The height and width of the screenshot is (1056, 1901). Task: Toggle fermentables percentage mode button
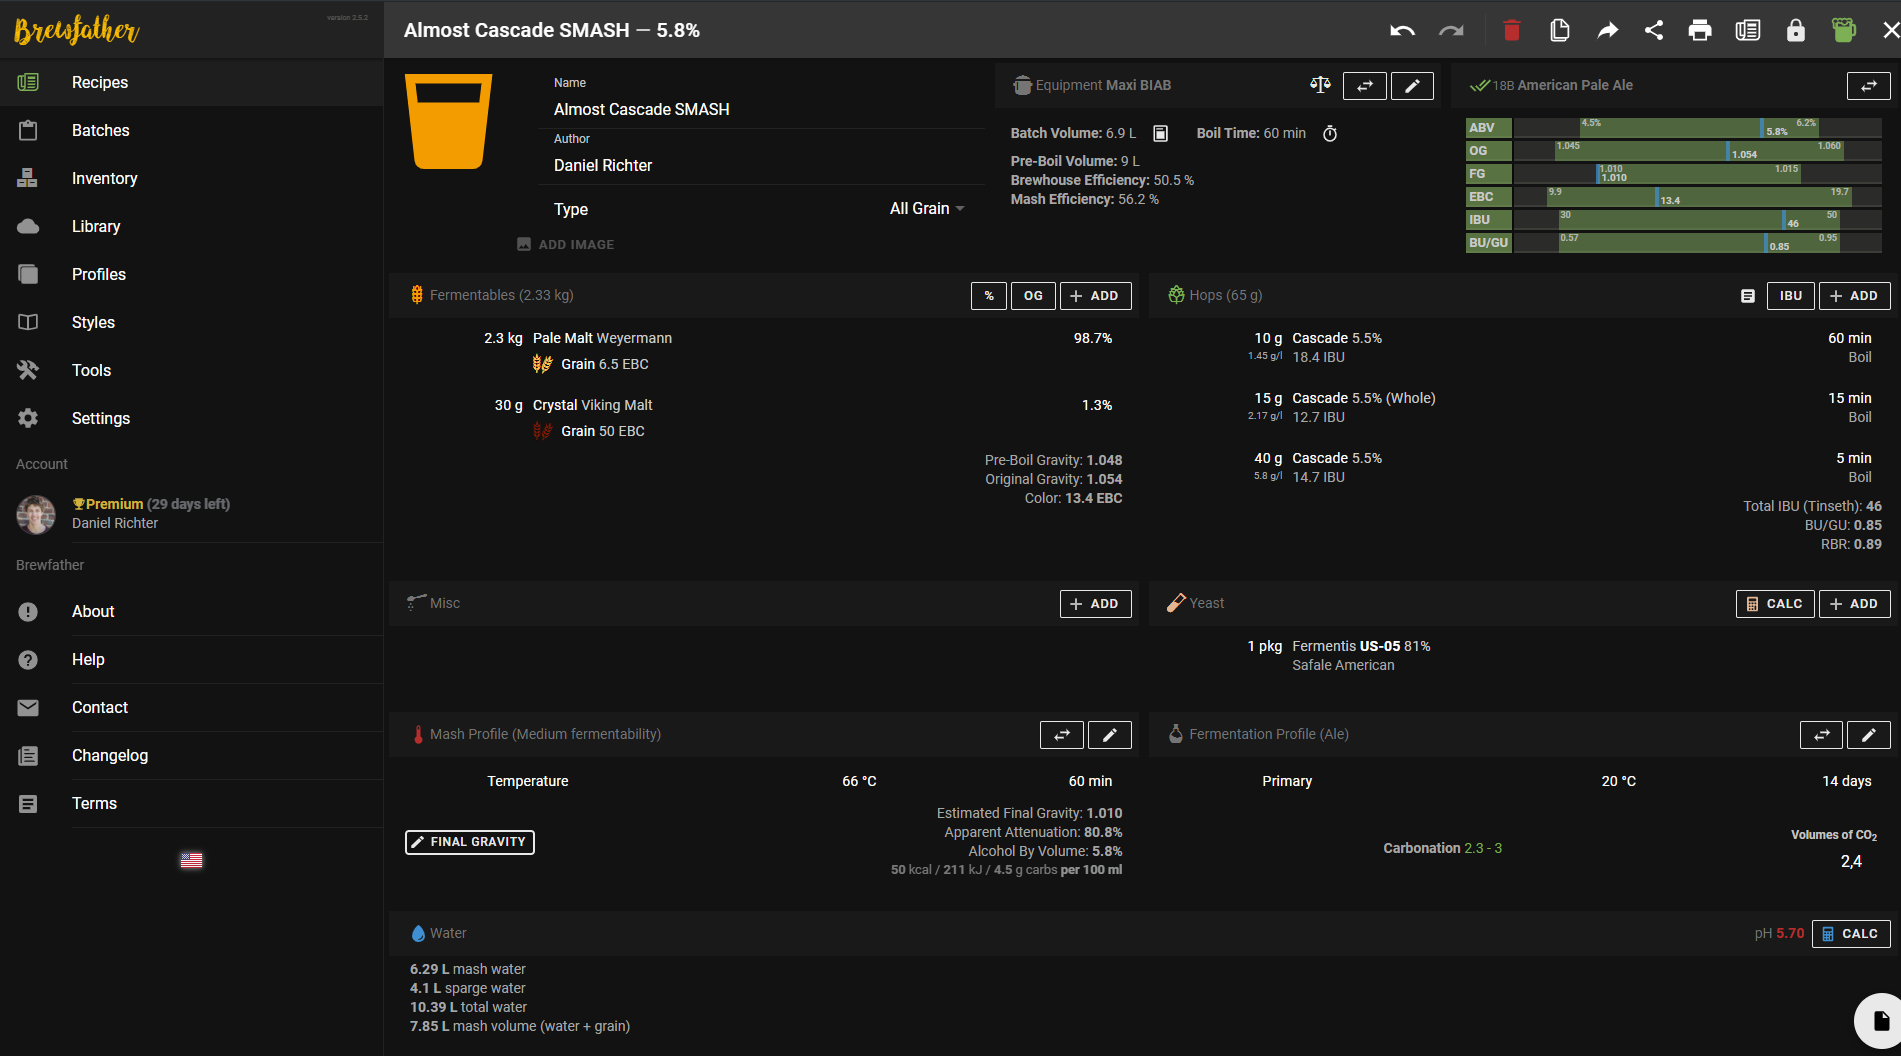(x=988, y=296)
